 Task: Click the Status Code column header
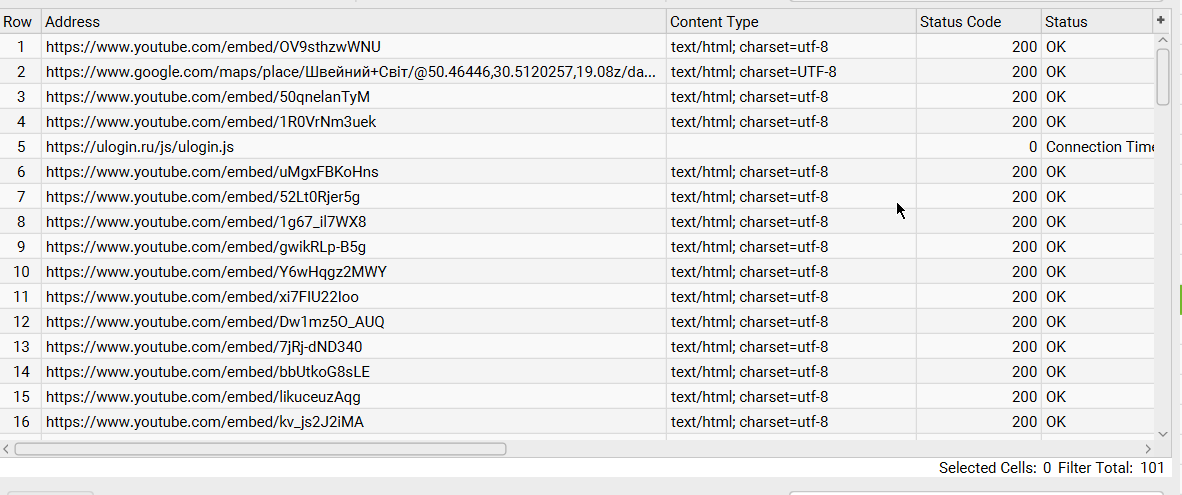977,22
